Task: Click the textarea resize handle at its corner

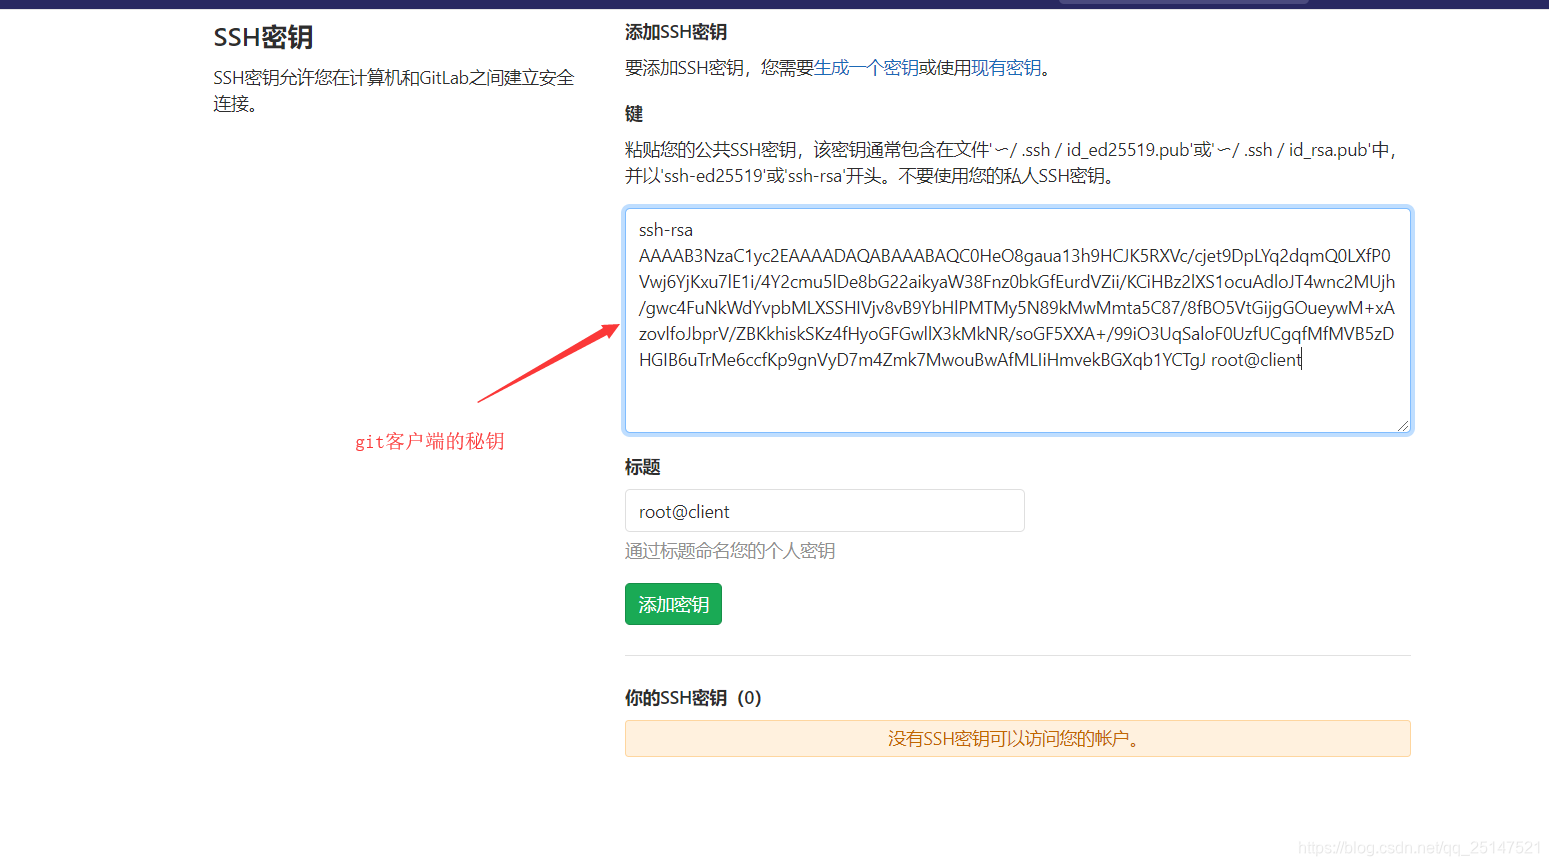Action: coord(1404,426)
